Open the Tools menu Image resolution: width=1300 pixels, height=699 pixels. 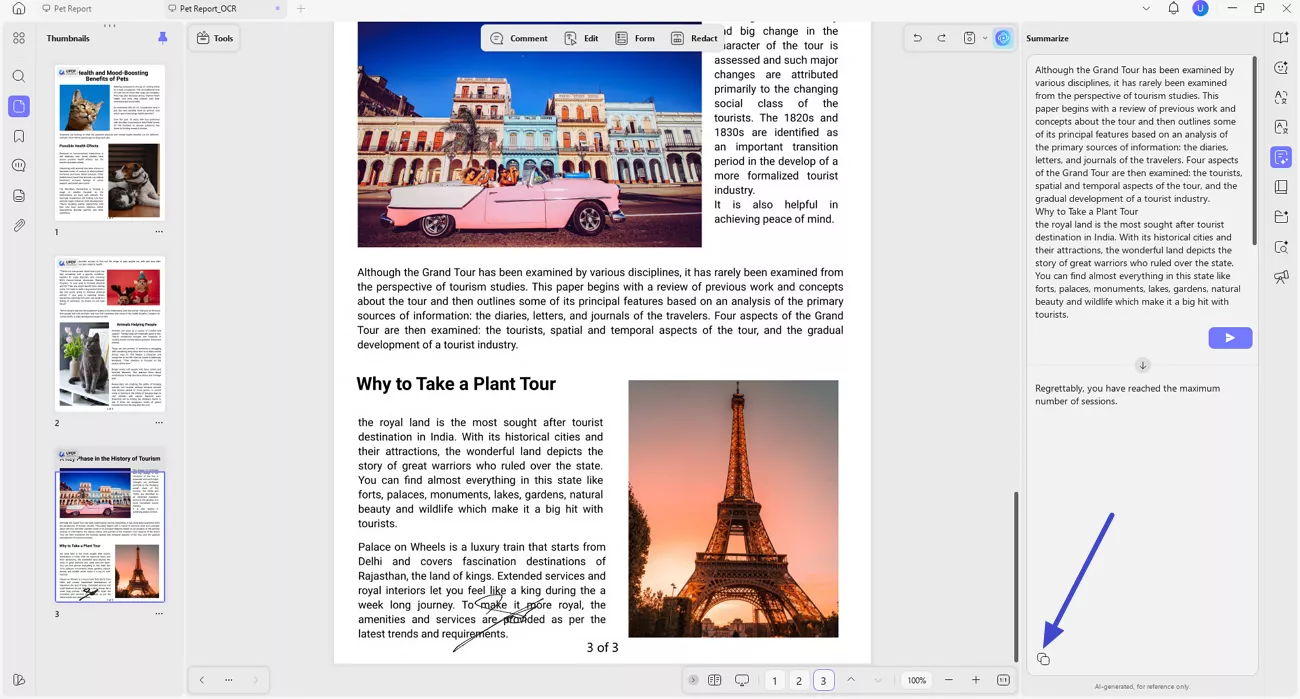coord(214,38)
